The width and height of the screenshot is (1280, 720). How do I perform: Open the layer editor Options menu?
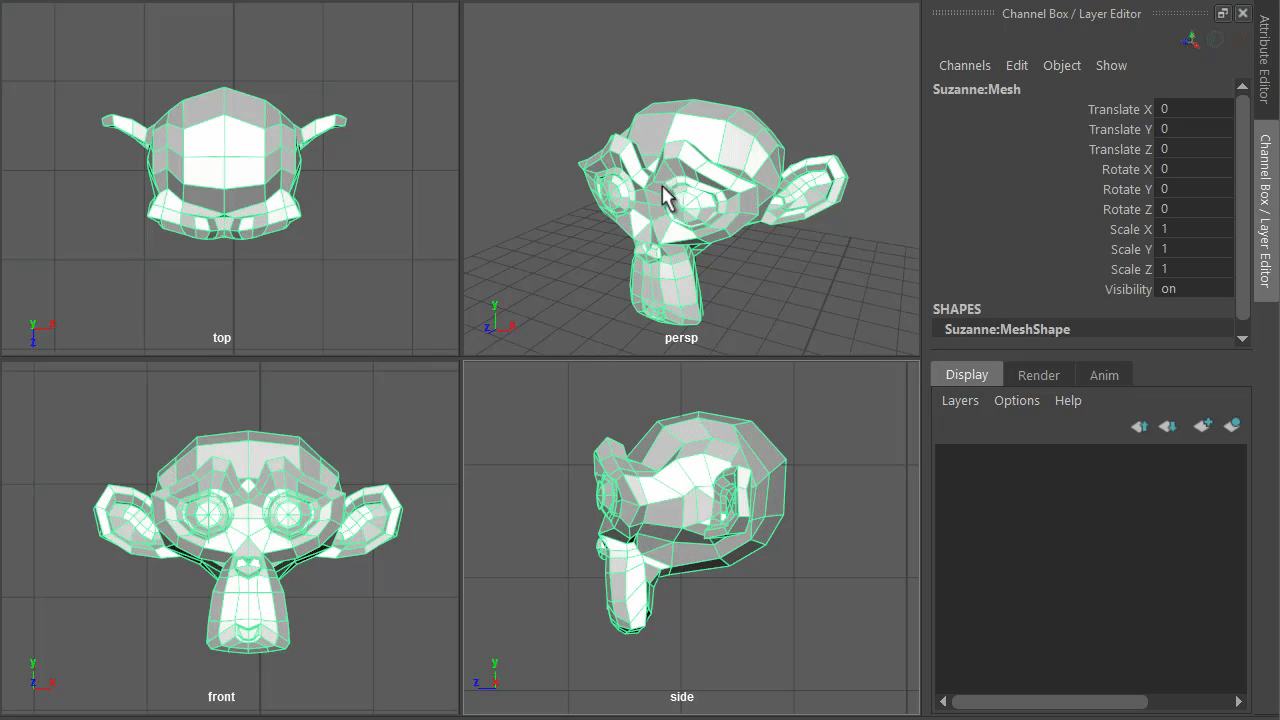(x=1017, y=400)
